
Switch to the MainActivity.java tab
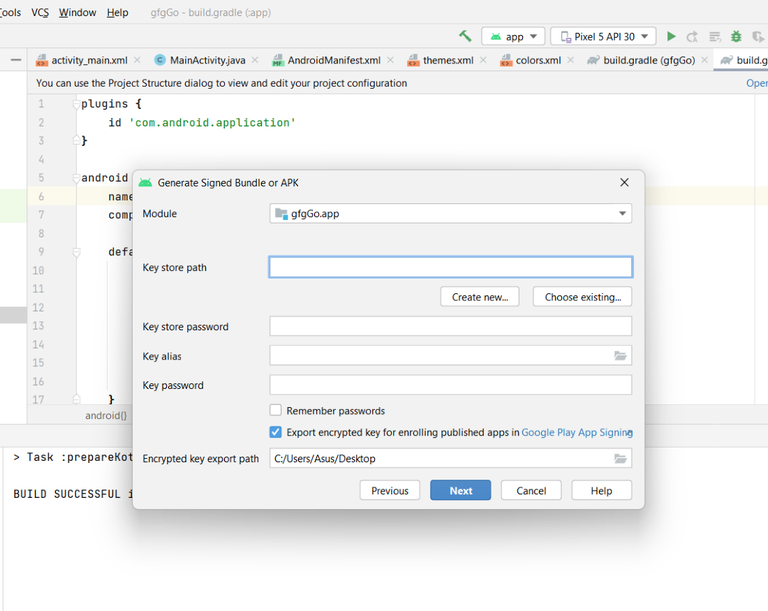207,60
